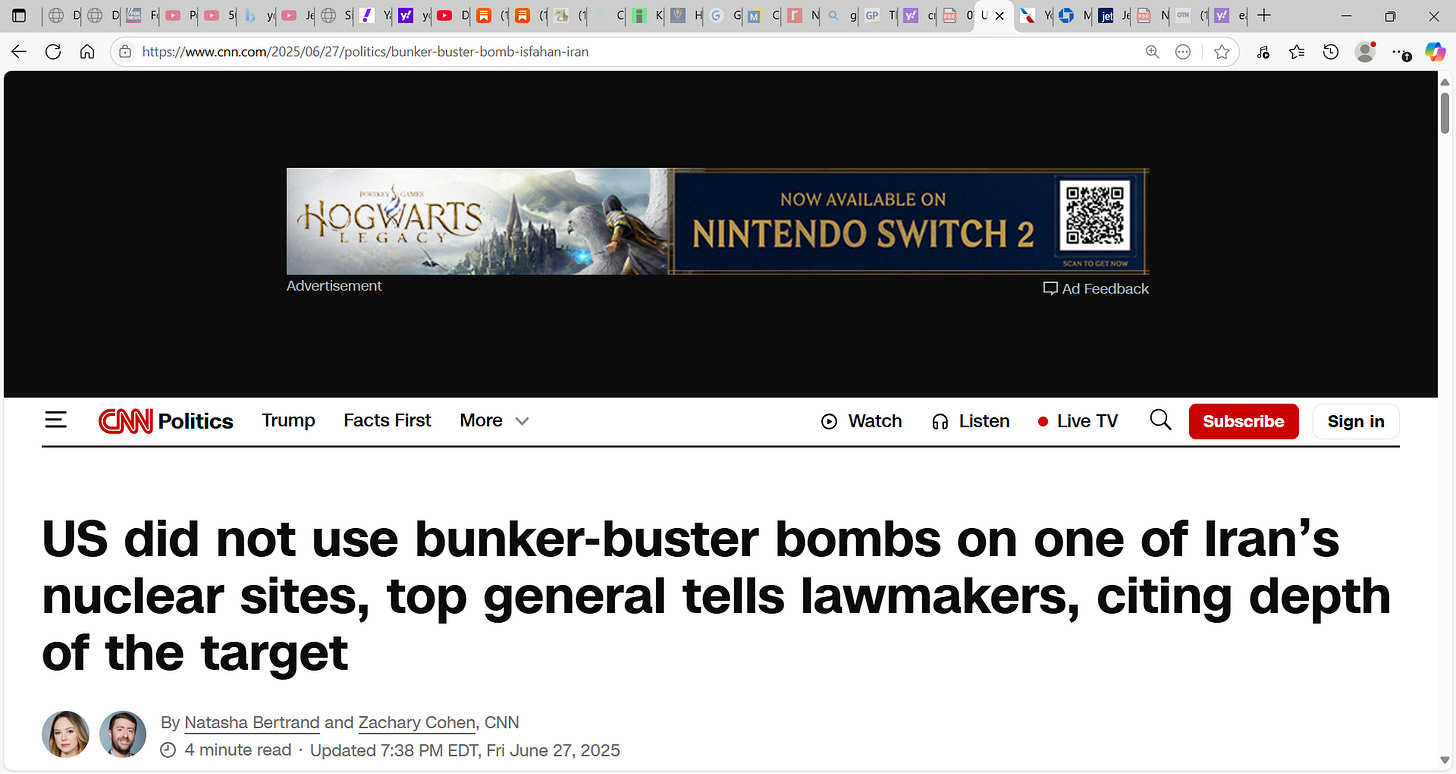Close the current CNN tab
Viewport: 1456px width, 774px height.
[x=999, y=16]
